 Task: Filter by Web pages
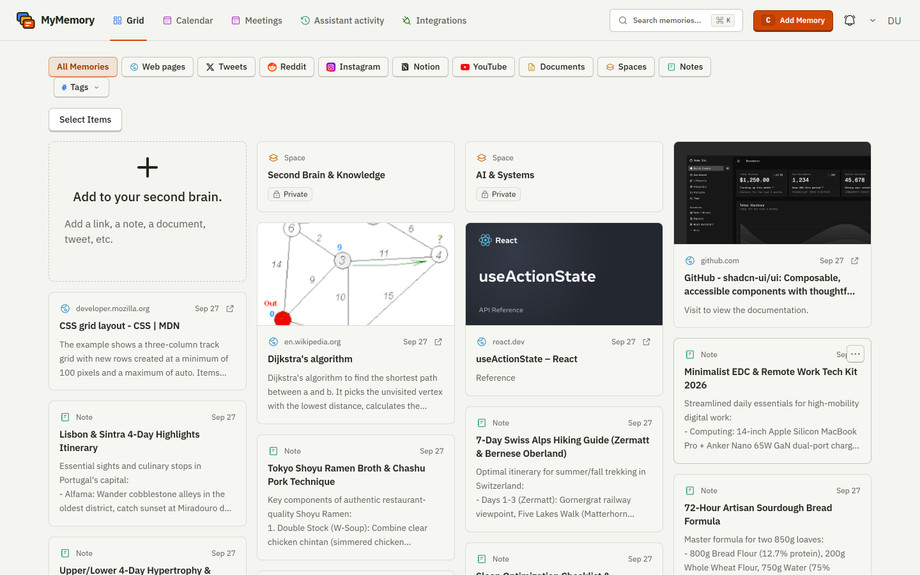[157, 67]
